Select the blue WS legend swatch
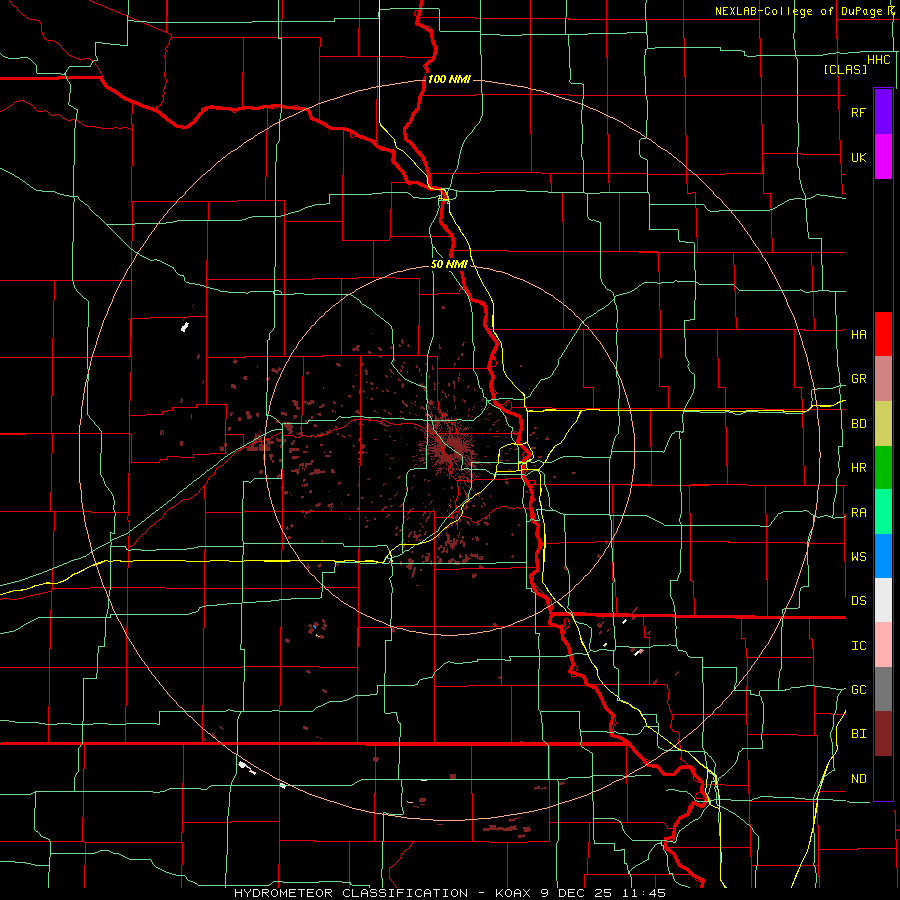 [x=883, y=556]
